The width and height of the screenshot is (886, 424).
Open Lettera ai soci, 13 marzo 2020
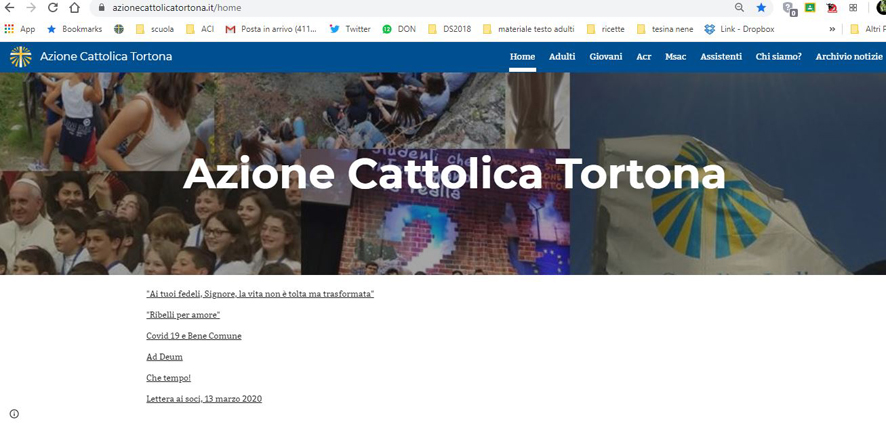pos(204,399)
